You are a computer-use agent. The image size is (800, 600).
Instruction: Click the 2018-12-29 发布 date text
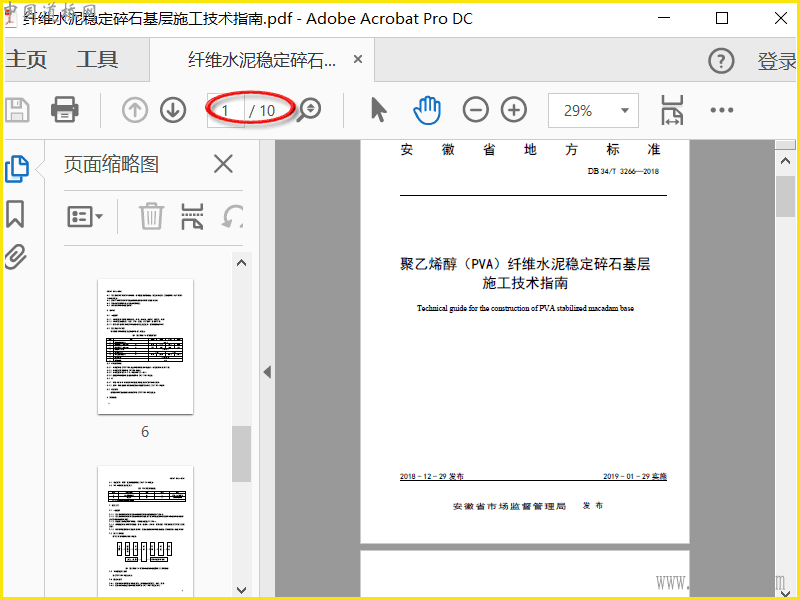point(432,476)
